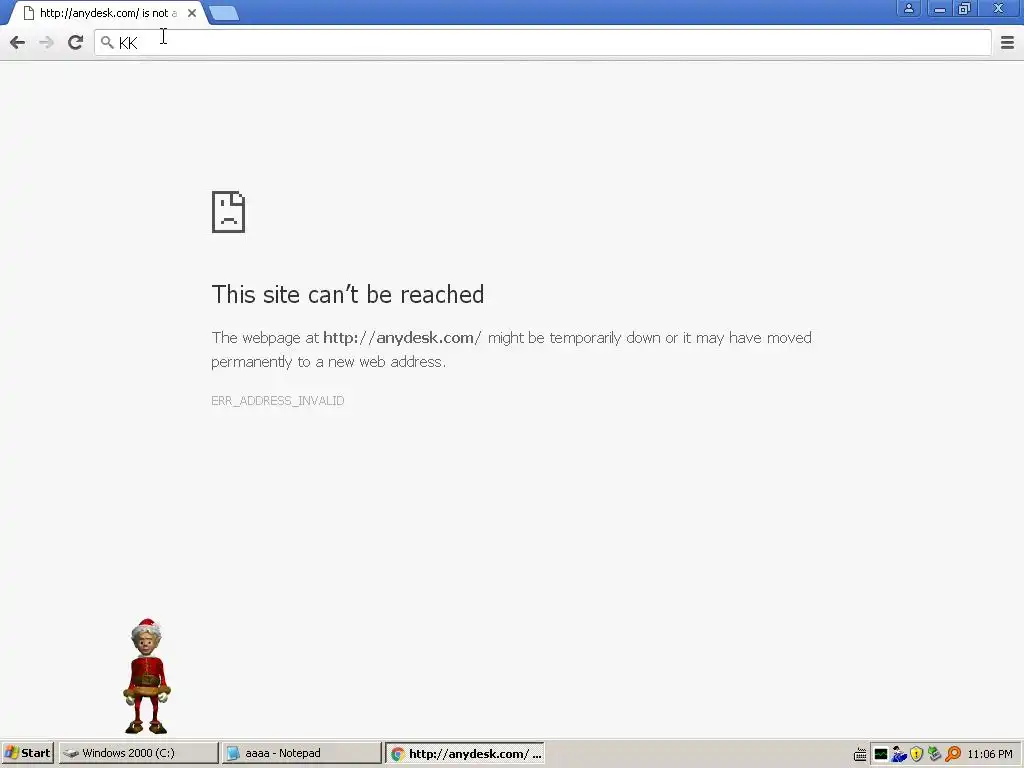
Task: Click the ERR_ADDRESS_INVALID error code
Action: (278, 400)
